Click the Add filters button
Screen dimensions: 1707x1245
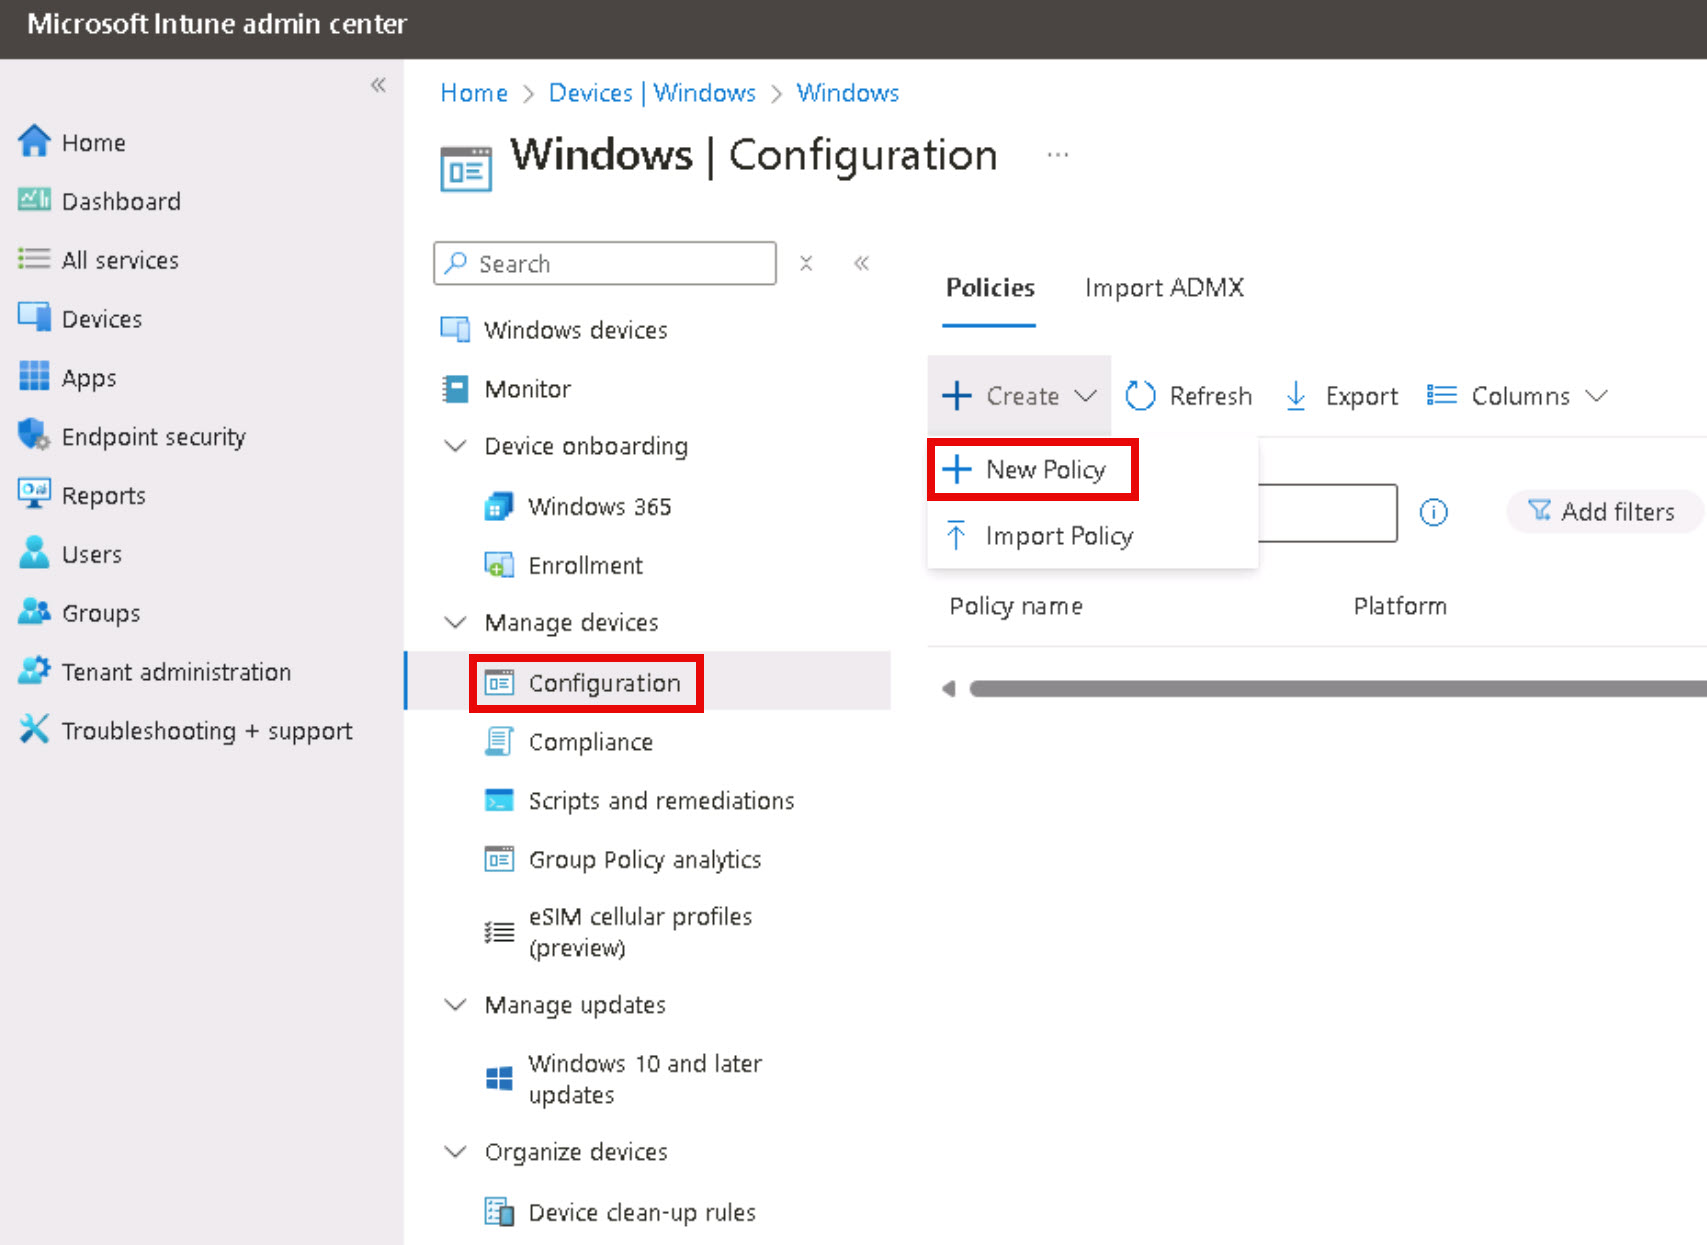pos(1603,512)
